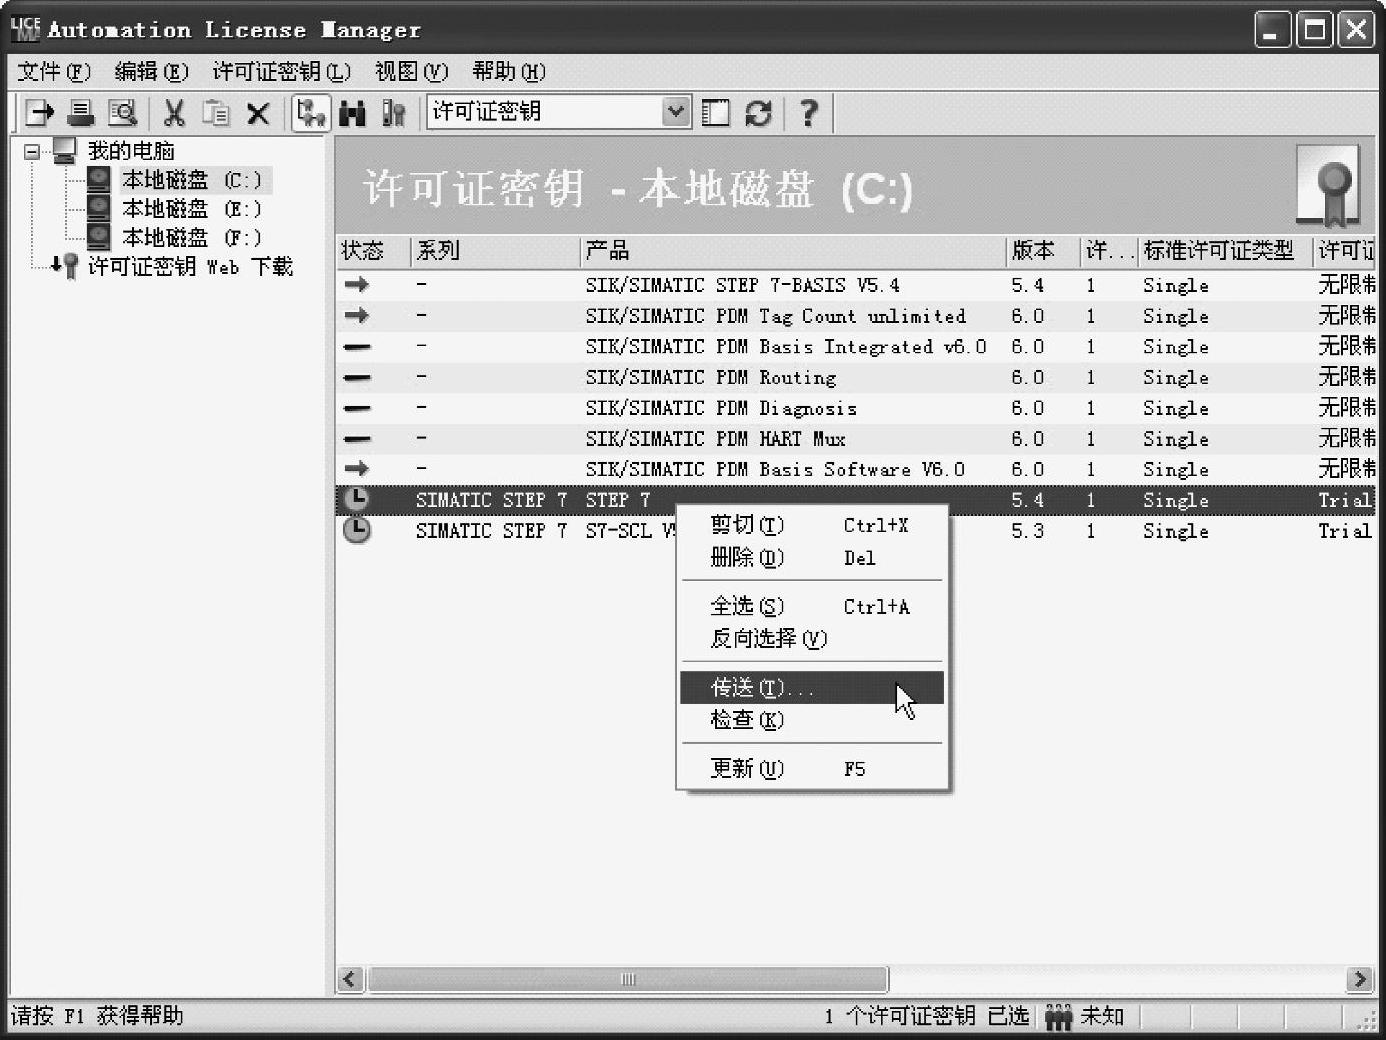This screenshot has height=1040, width=1386.
Task: Click the Help question mark icon
Action: [808, 113]
